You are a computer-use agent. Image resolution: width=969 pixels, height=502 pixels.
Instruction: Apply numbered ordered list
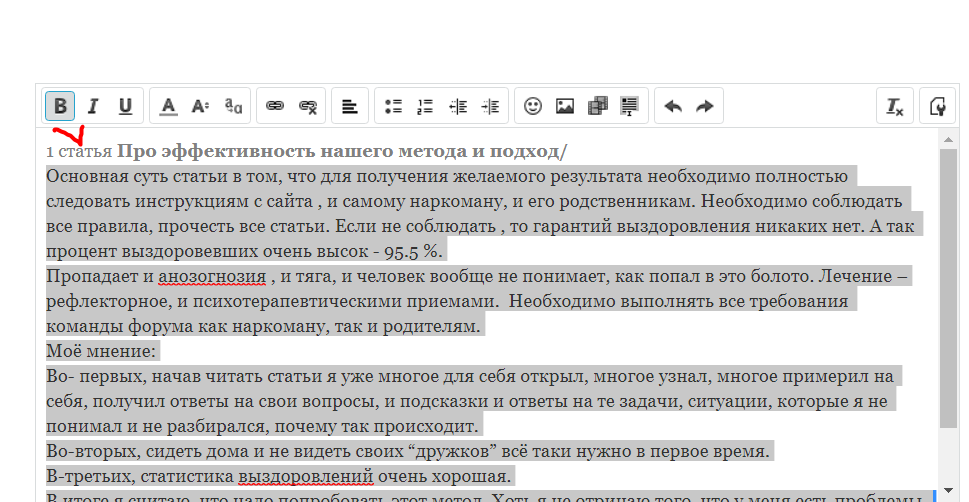pos(425,106)
